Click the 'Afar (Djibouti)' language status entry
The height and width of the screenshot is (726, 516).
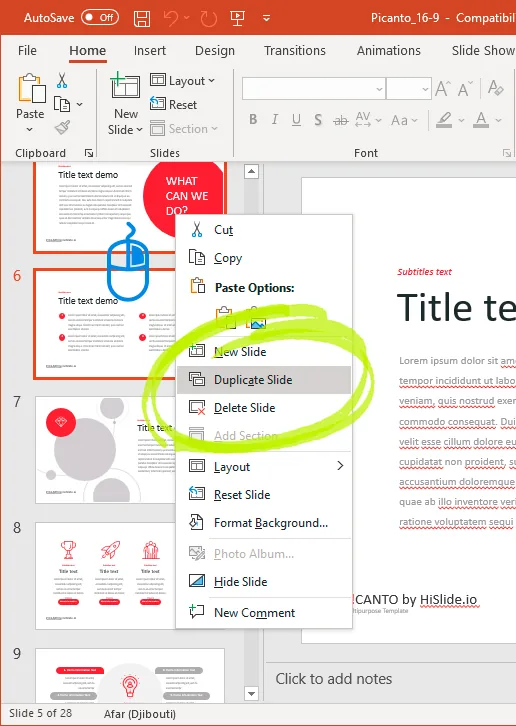coord(140,713)
